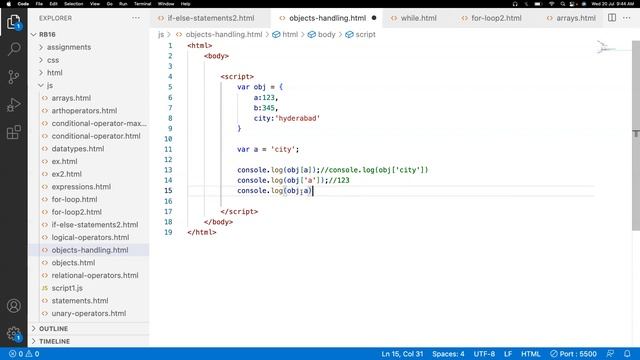This screenshot has height=360, width=640.
Task: Click the minimap preview
Action: pyautogui.click(x=613, y=48)
